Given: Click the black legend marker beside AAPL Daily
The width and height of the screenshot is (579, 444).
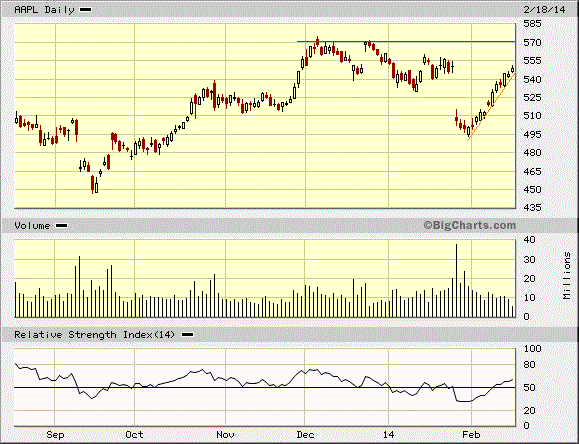Looking at the screenshot, I should (86, 10).
